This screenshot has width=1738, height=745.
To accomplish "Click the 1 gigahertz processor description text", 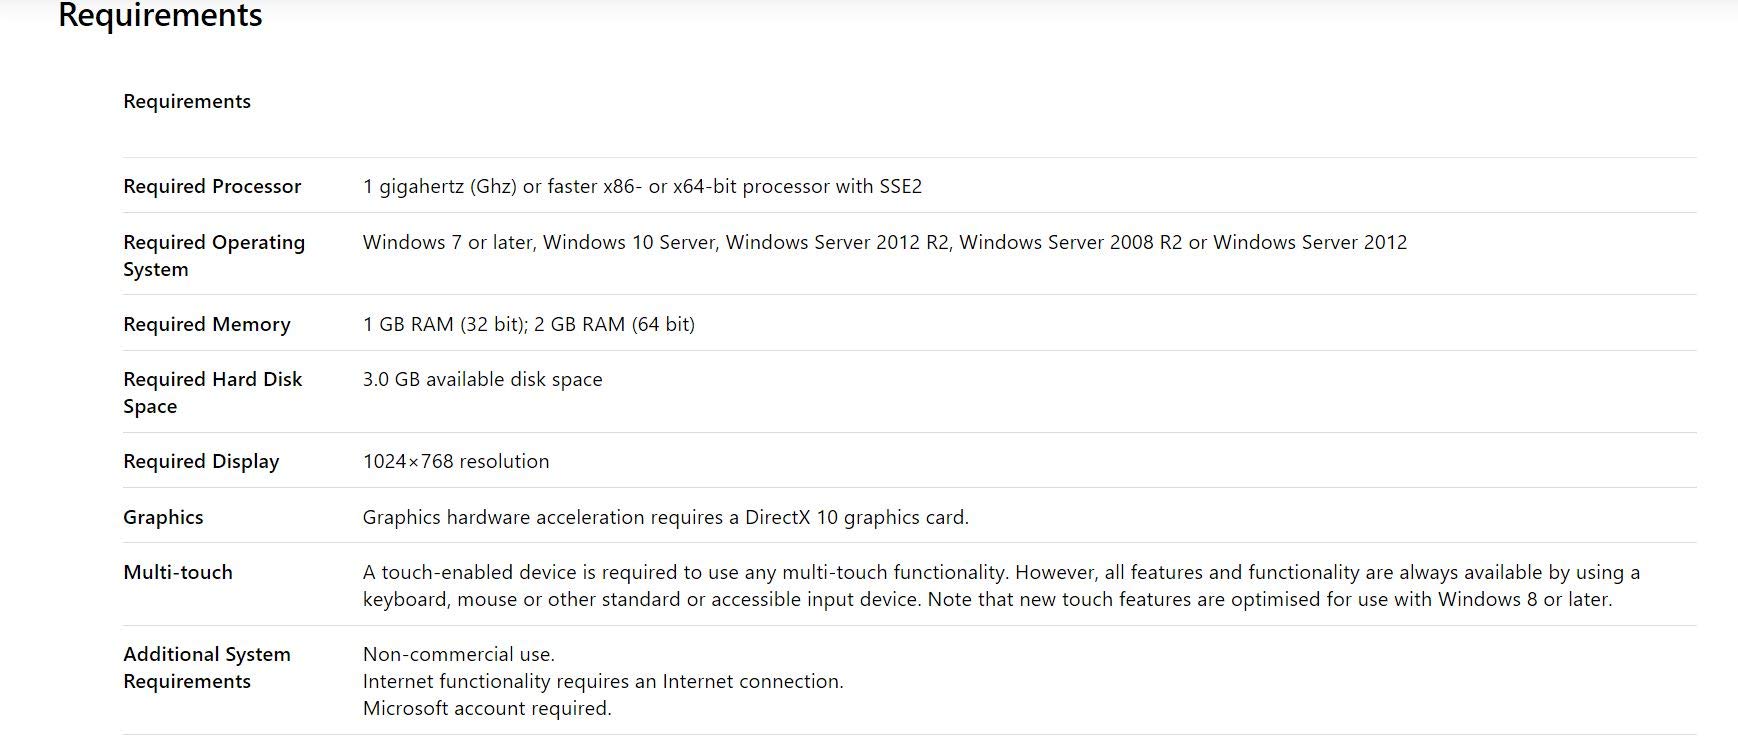I will pyautogui.click(x=642, y=186).
